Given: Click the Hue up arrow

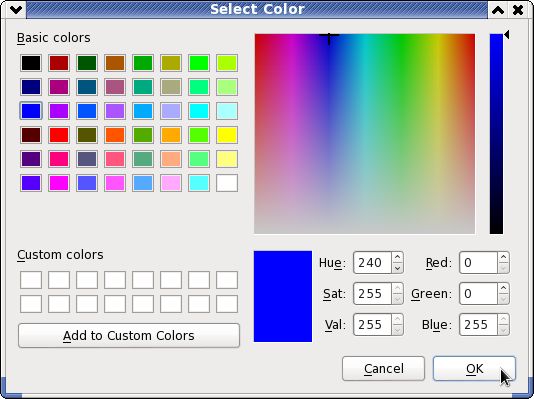Looking at the screenshot, I should pyautogui.click(x=397, y=257).
